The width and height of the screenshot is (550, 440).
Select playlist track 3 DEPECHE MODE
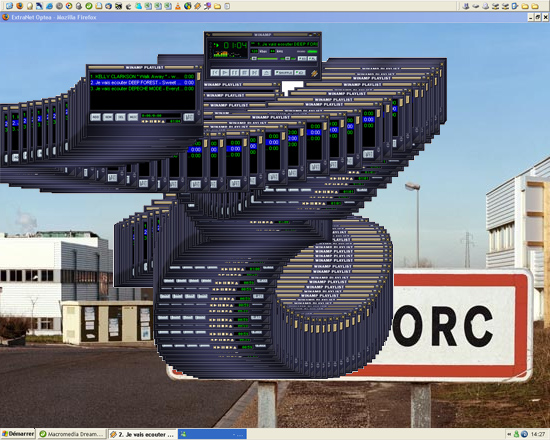142,89
